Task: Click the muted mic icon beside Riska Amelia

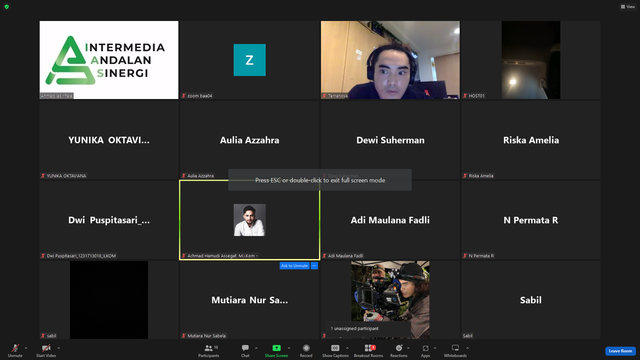Action: point(465,176)
